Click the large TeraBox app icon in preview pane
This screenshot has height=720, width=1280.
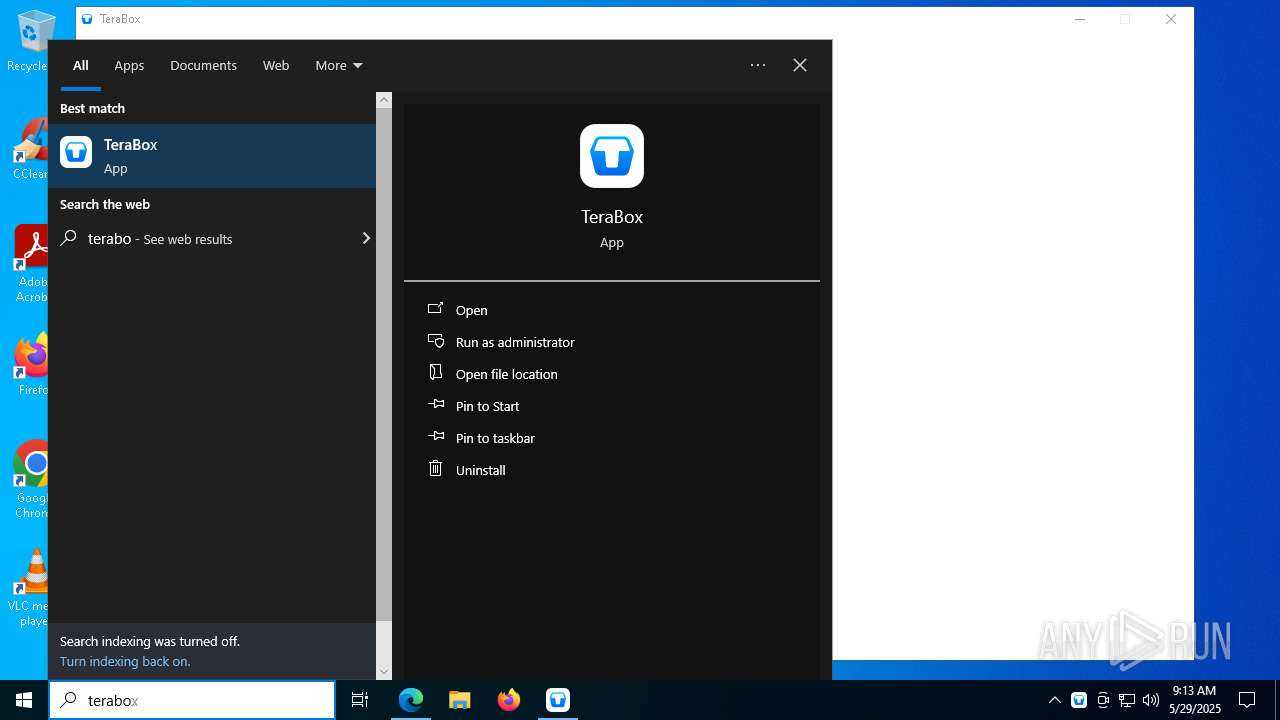(612, 156)
